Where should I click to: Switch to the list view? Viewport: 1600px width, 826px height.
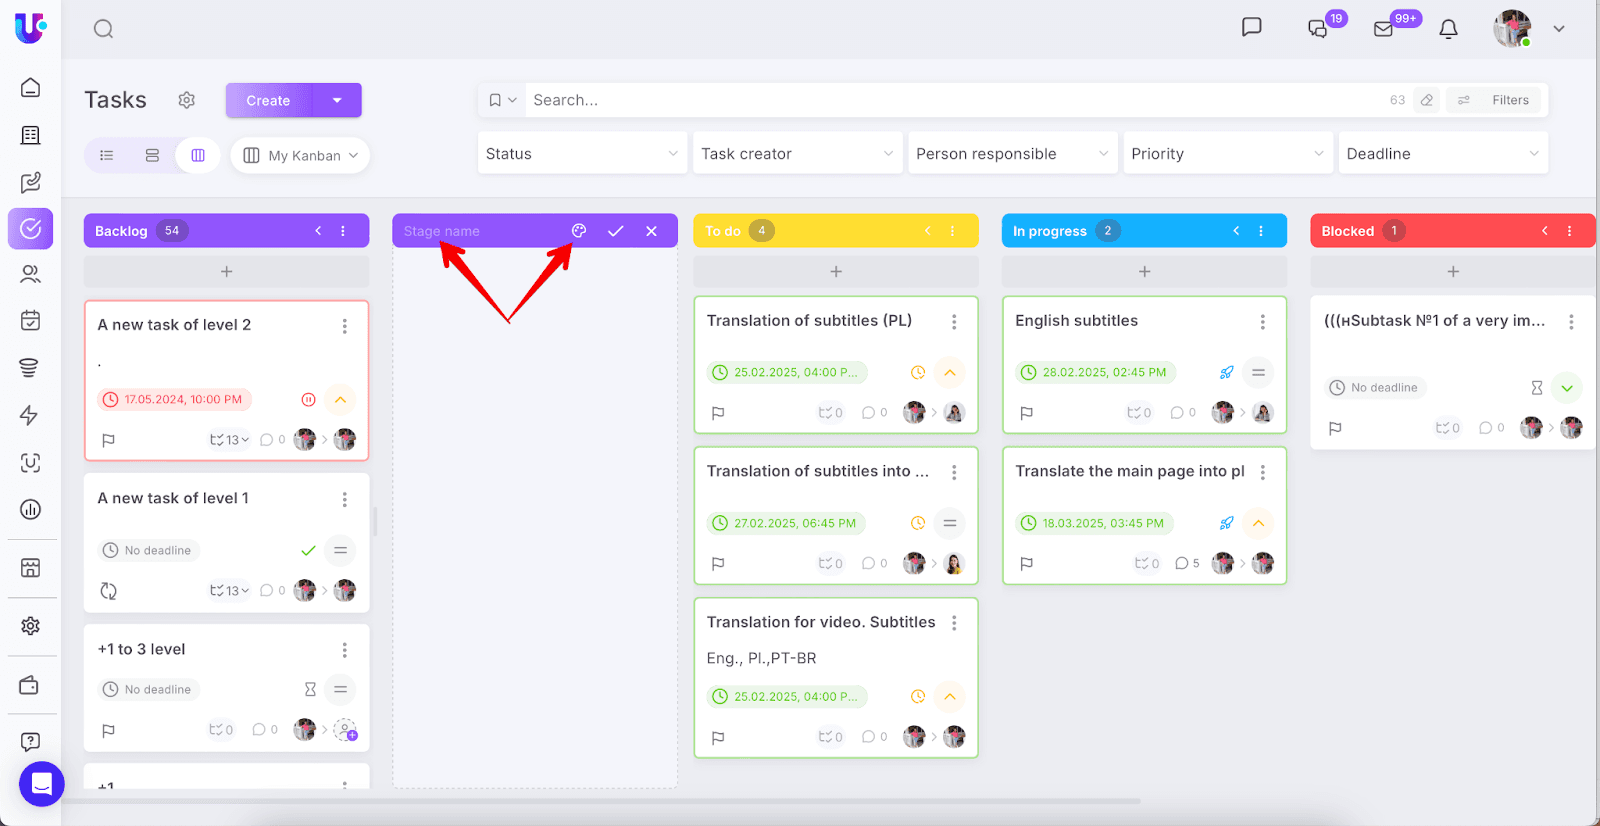click(107, 155)
